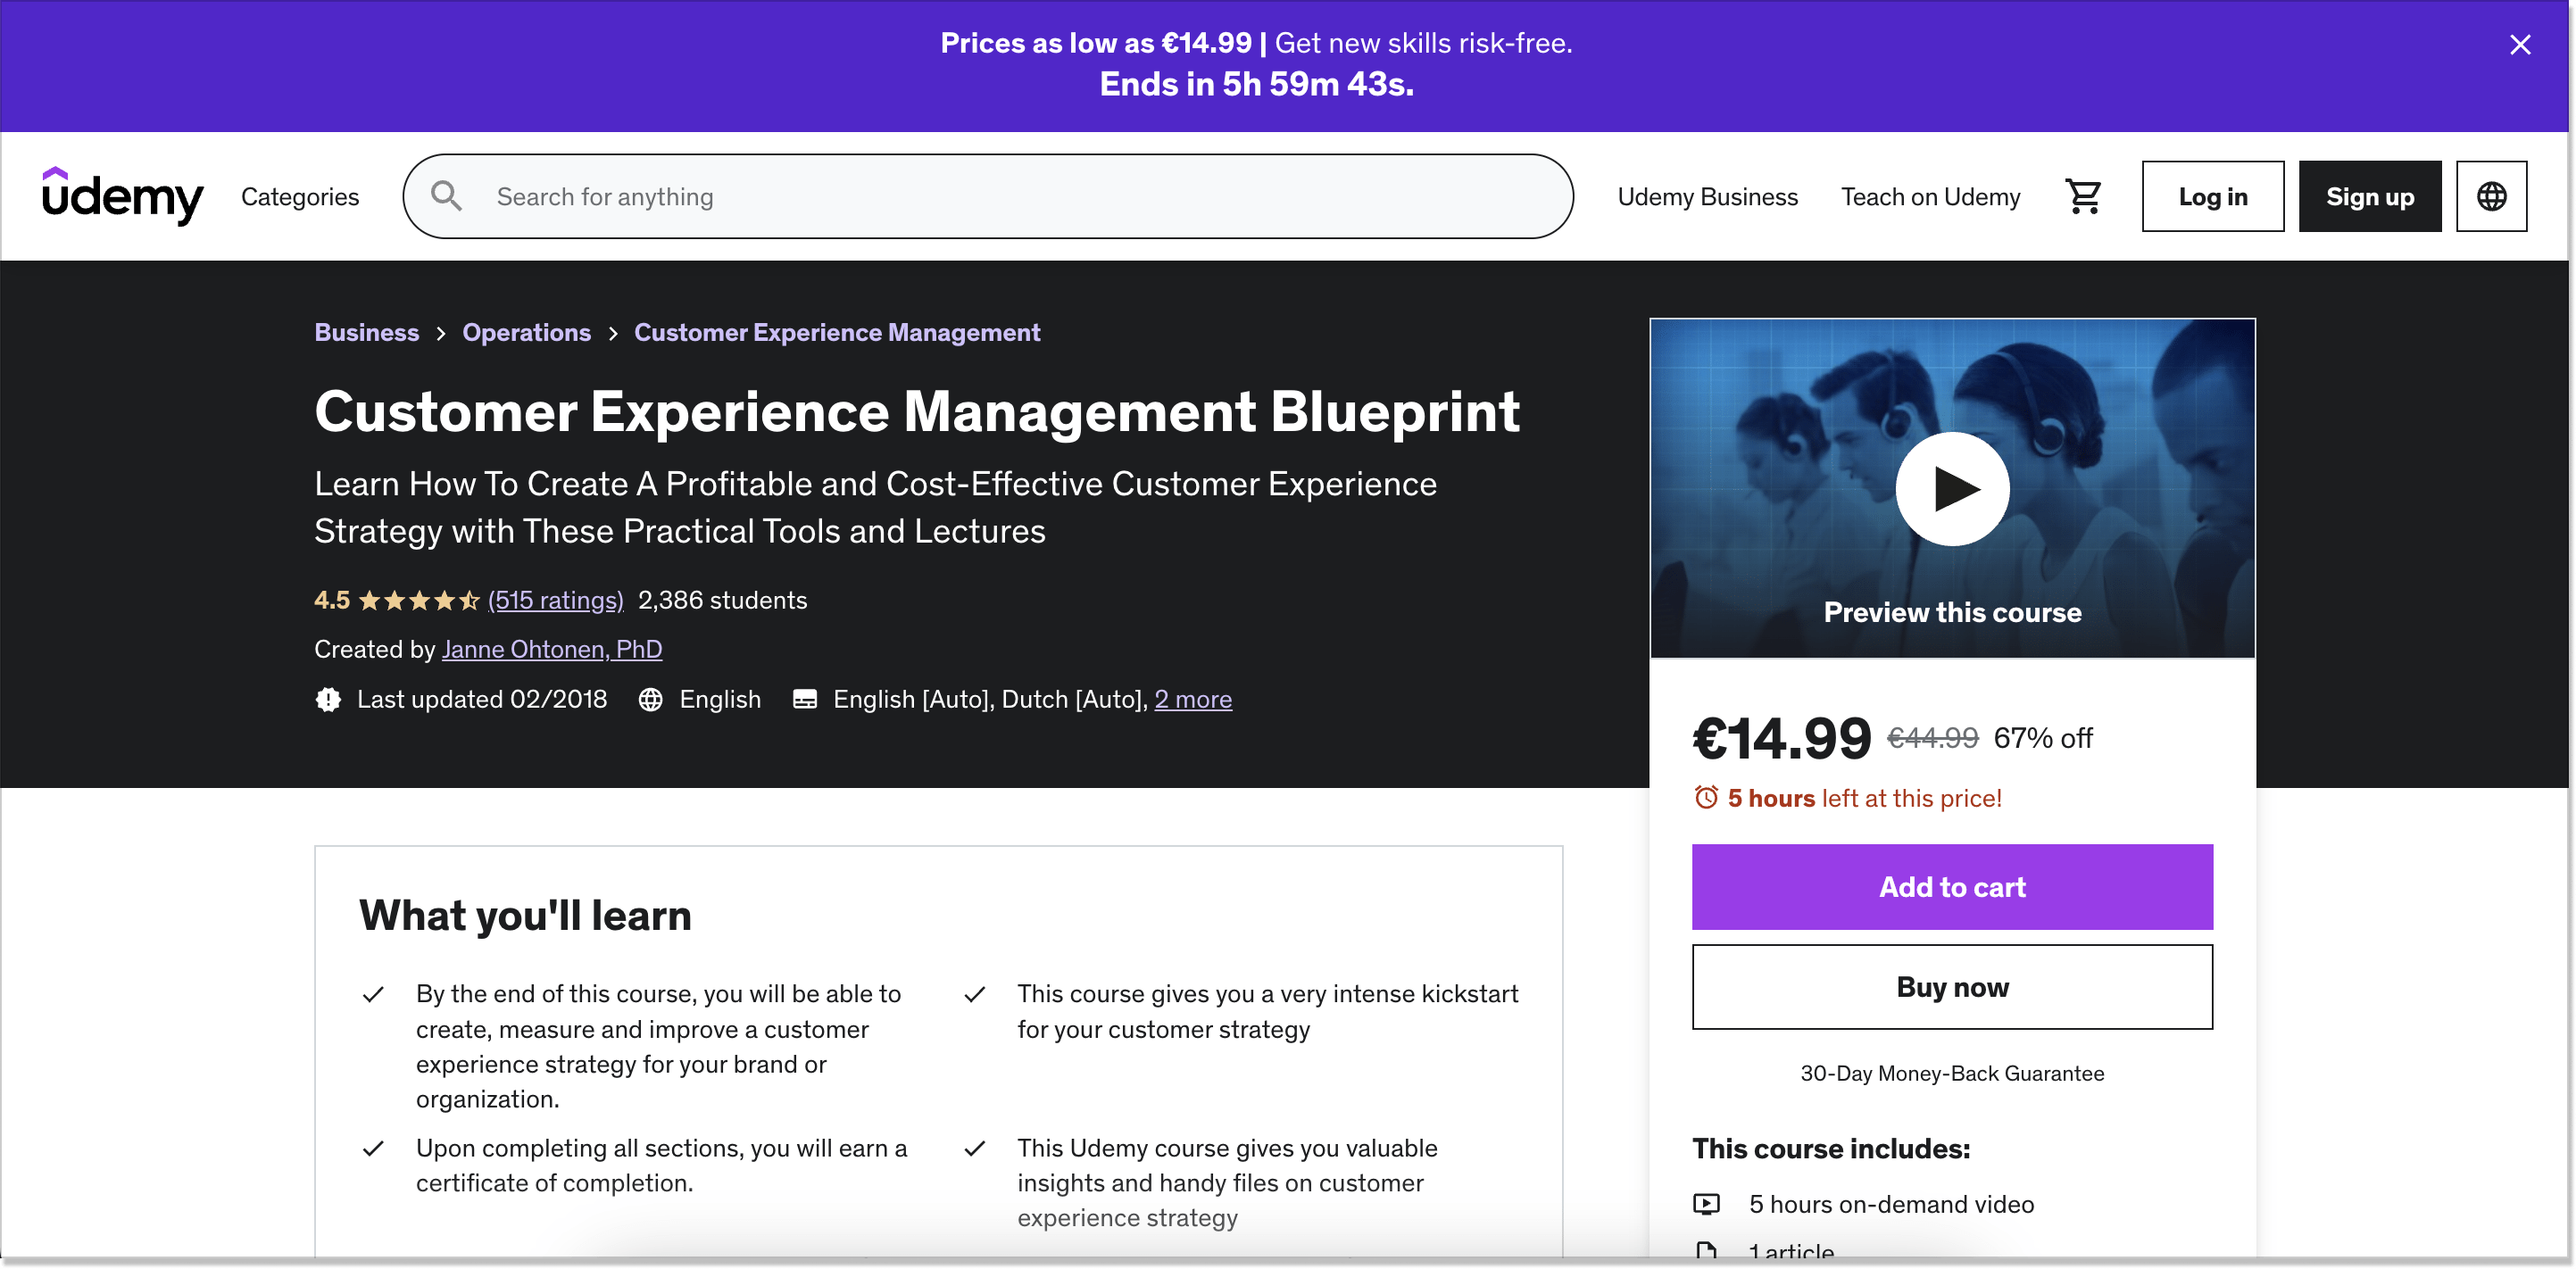Viewport: 2576px width, 1269px height.
Task: Click the Add to cart button
Action: pyautogui.click(x=1952, y=885)
